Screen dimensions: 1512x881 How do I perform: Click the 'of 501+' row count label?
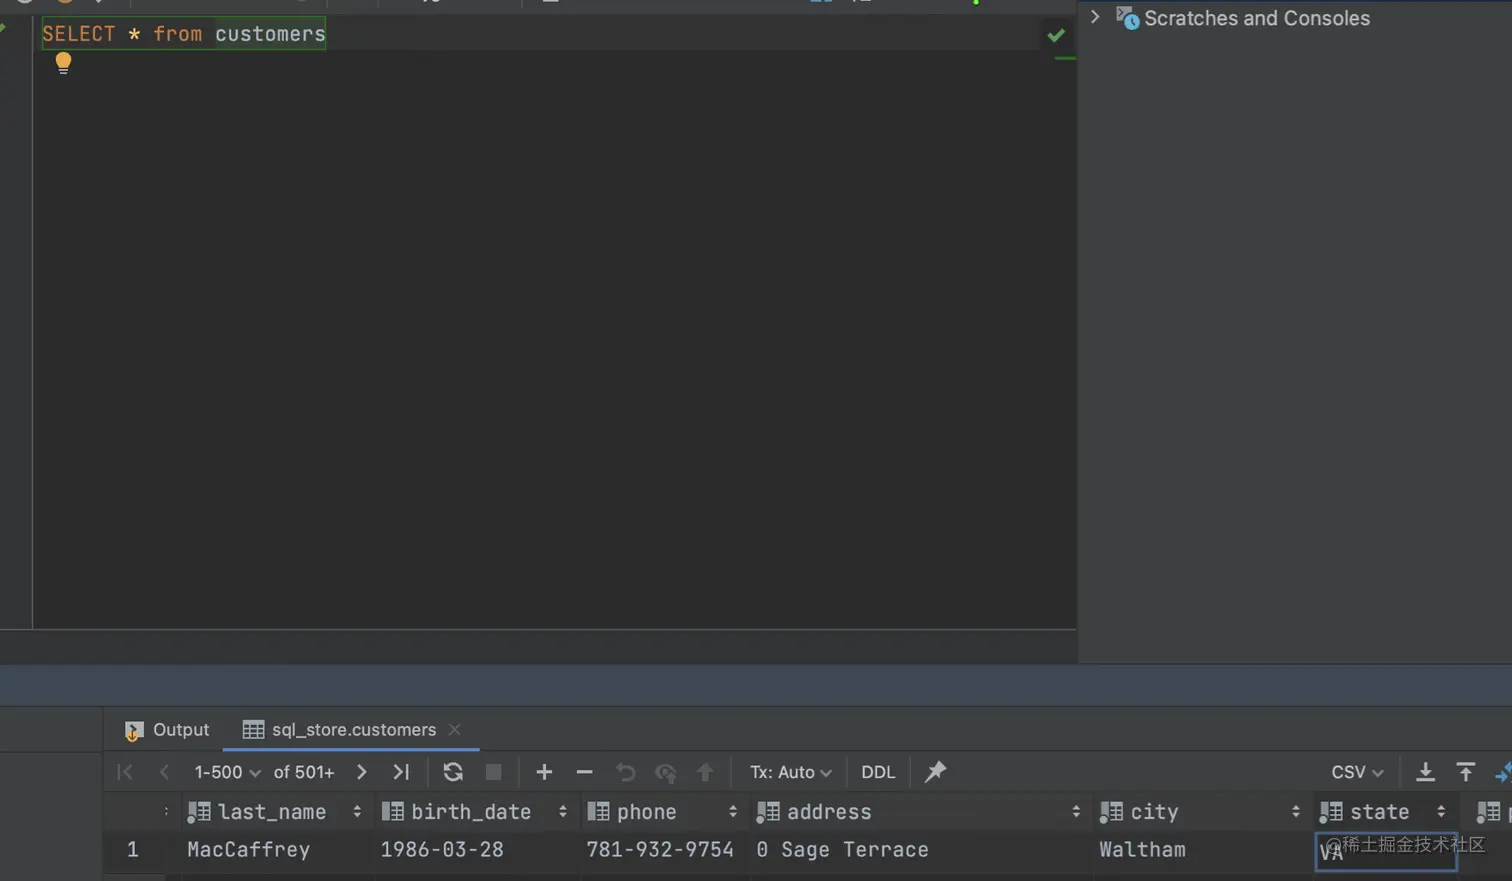(304, 772)
